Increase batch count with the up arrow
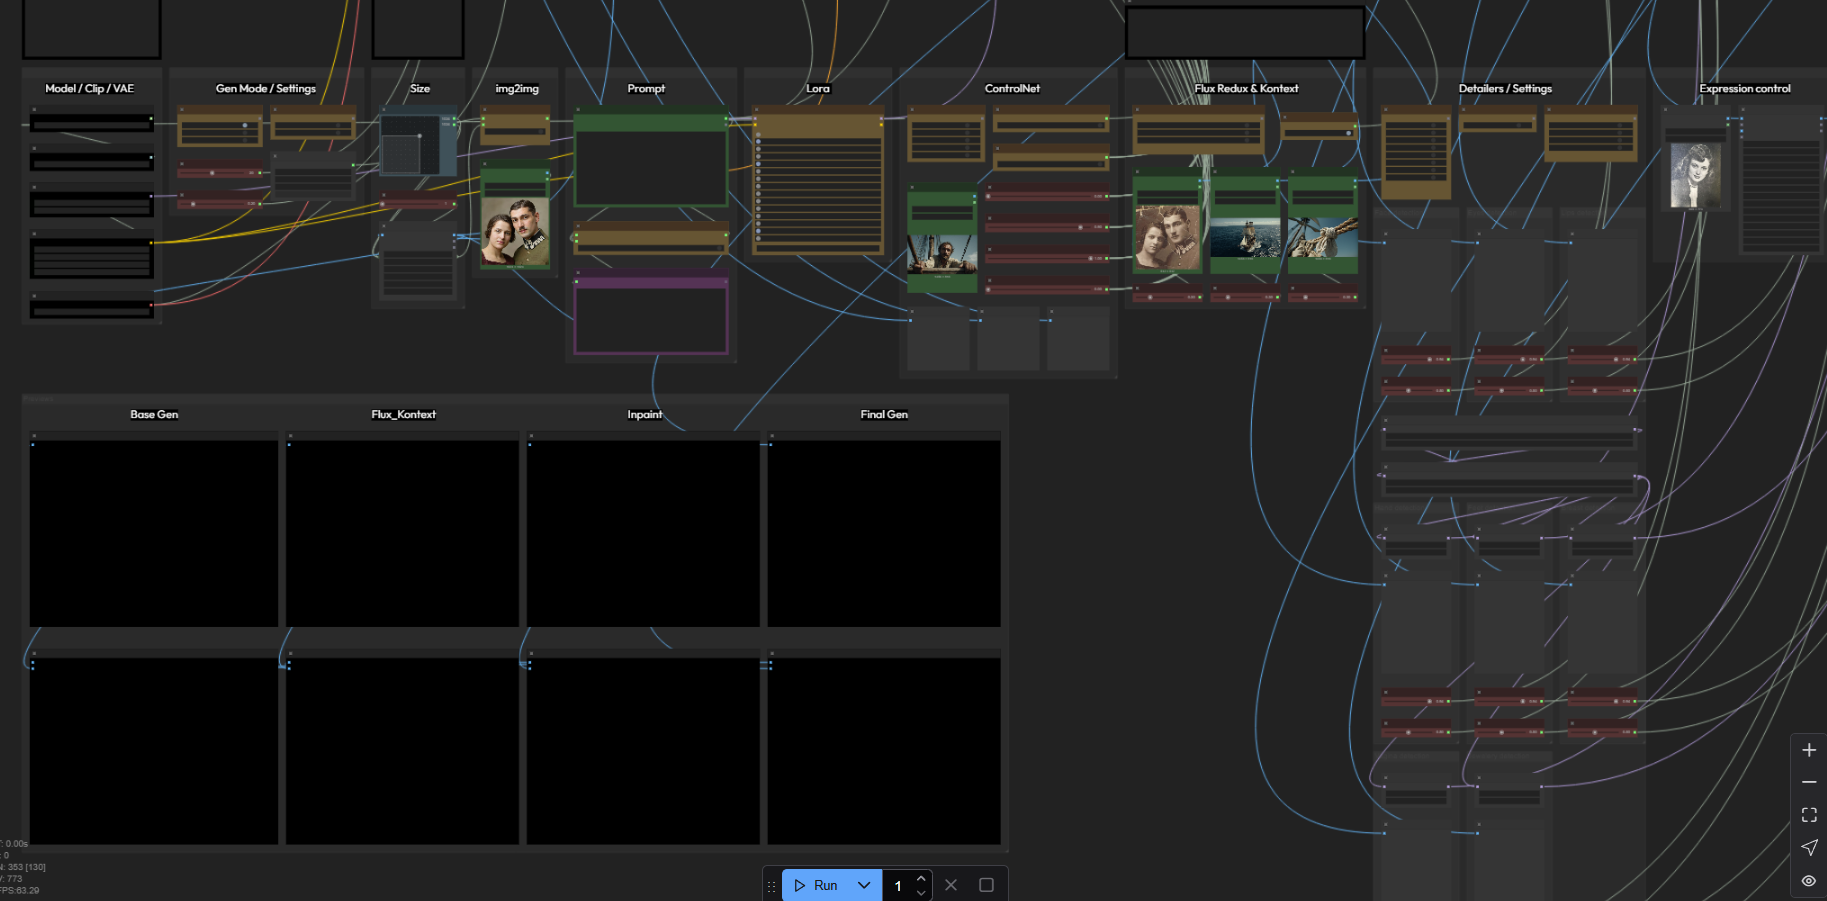This screenshot has height=901, width=1827. pos(921,878)
